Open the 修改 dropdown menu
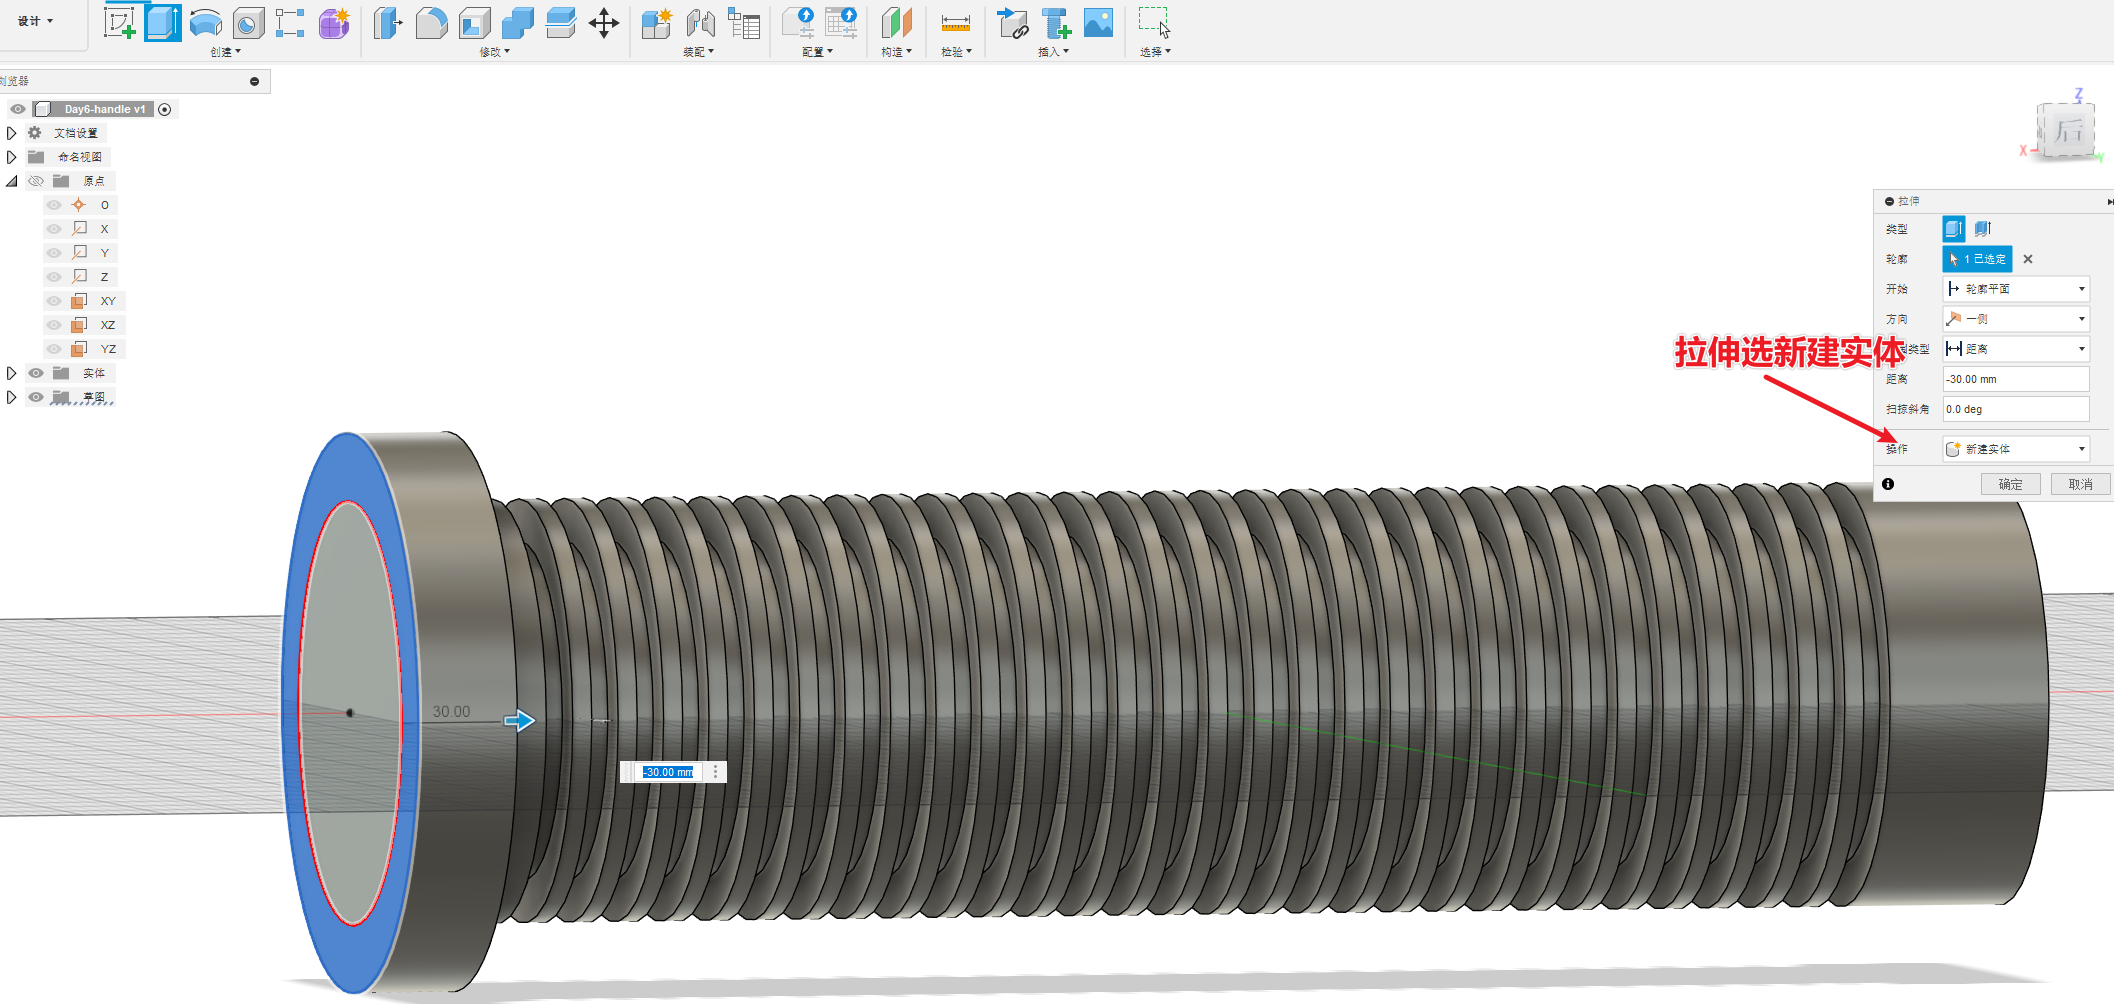 click(x=494, y=52)
